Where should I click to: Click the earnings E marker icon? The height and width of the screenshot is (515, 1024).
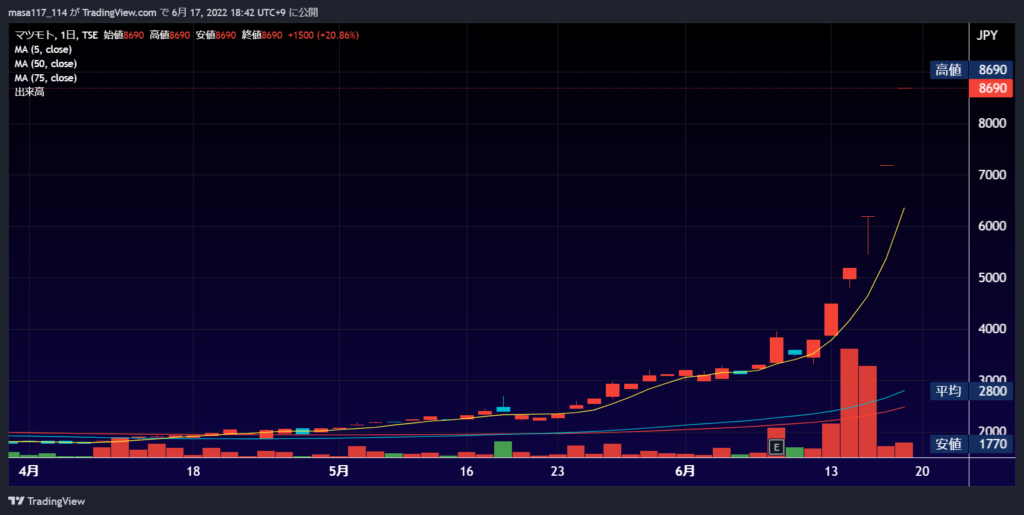pos(776,447)
